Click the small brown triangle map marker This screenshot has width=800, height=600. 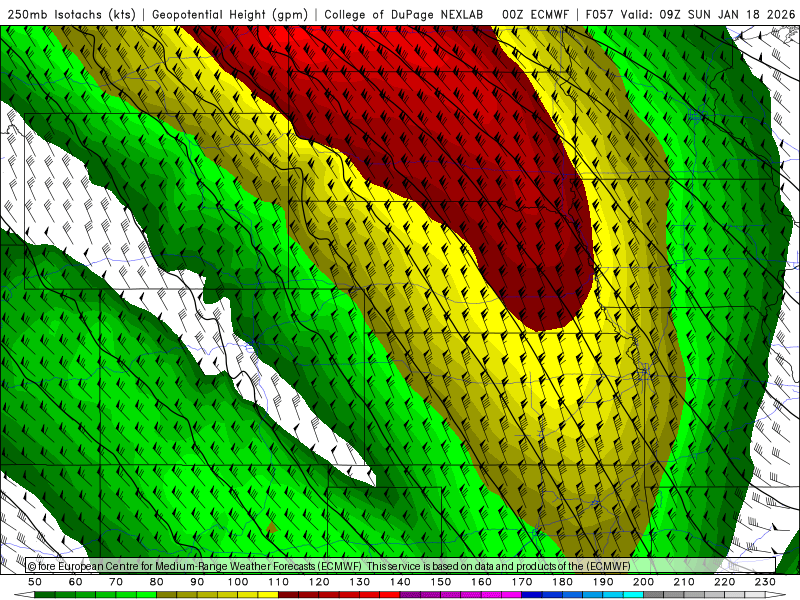[271, 527]
